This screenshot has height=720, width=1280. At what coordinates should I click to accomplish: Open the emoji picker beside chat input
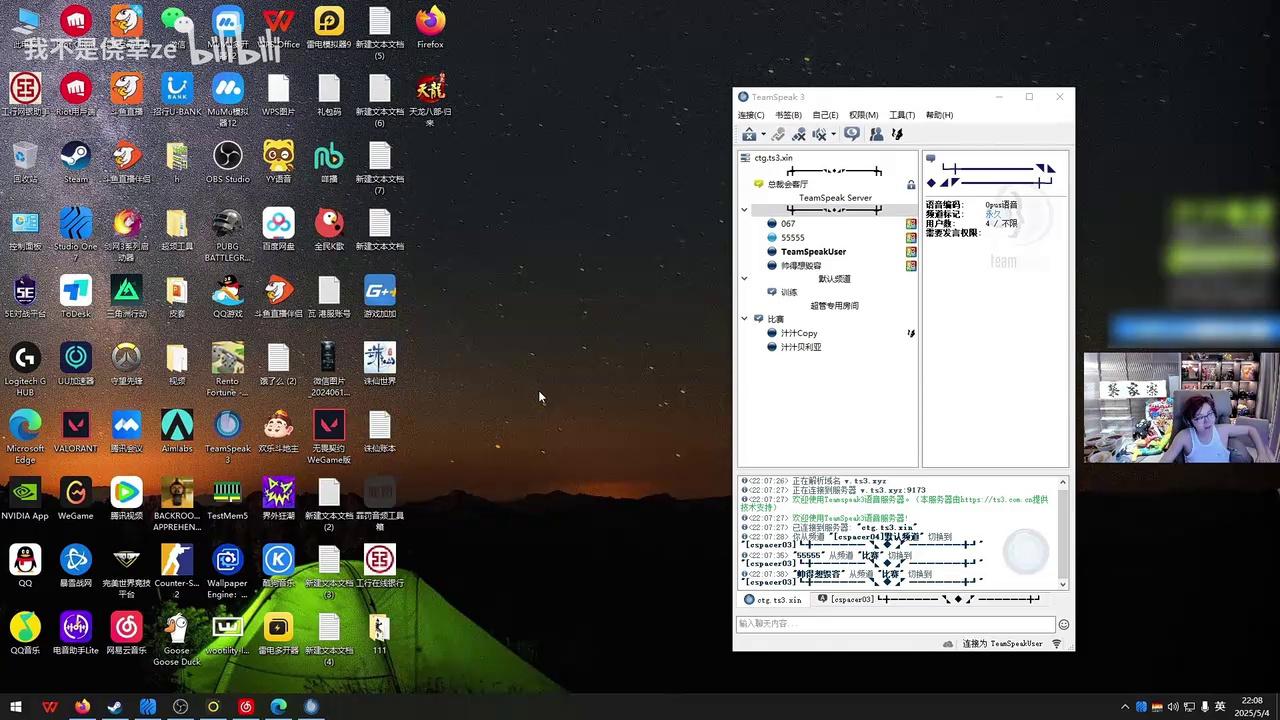tap(1063, 624)
